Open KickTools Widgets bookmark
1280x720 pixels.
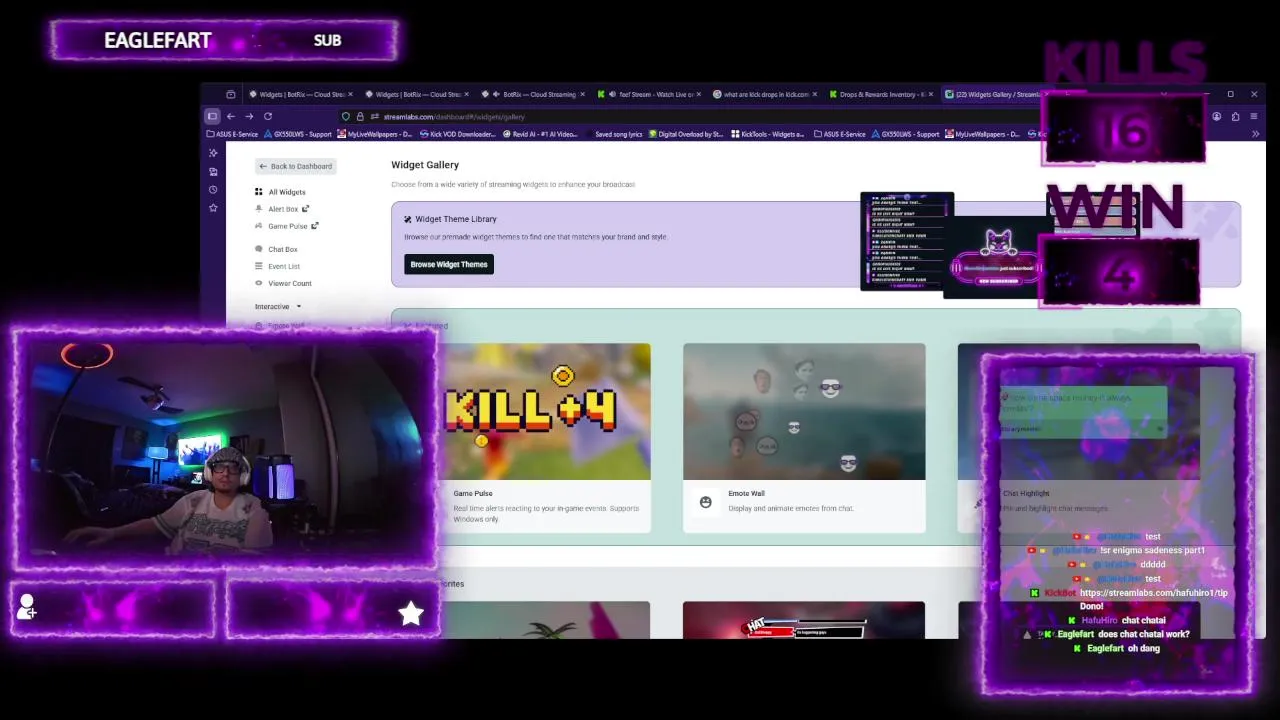coord(767,134)
